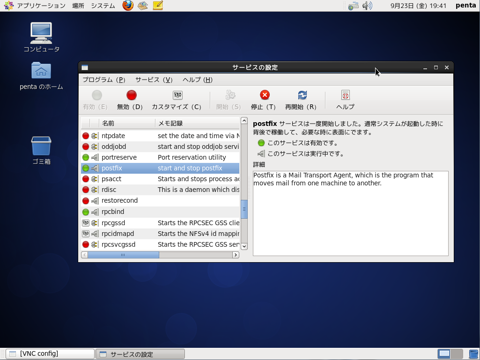Image resolution: width=480 pixels, height=360 pixels.
Task: Click the horizontal scrollbar thumb
Action: (x=123, y=255)
